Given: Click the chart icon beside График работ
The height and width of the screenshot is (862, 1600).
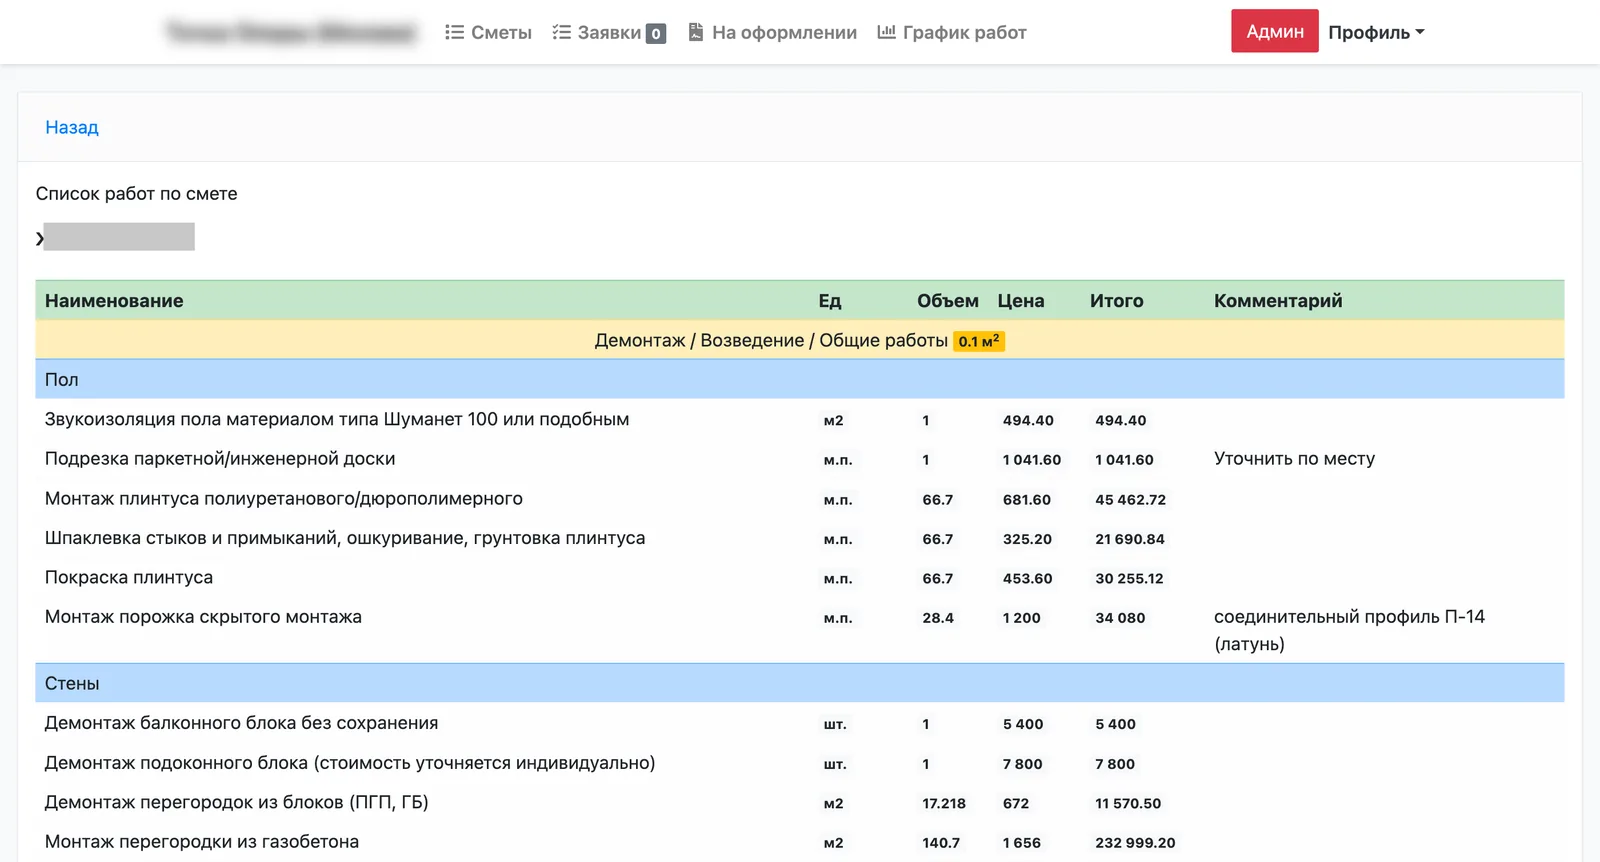Looking at the screenshot, I should (886, 32).
